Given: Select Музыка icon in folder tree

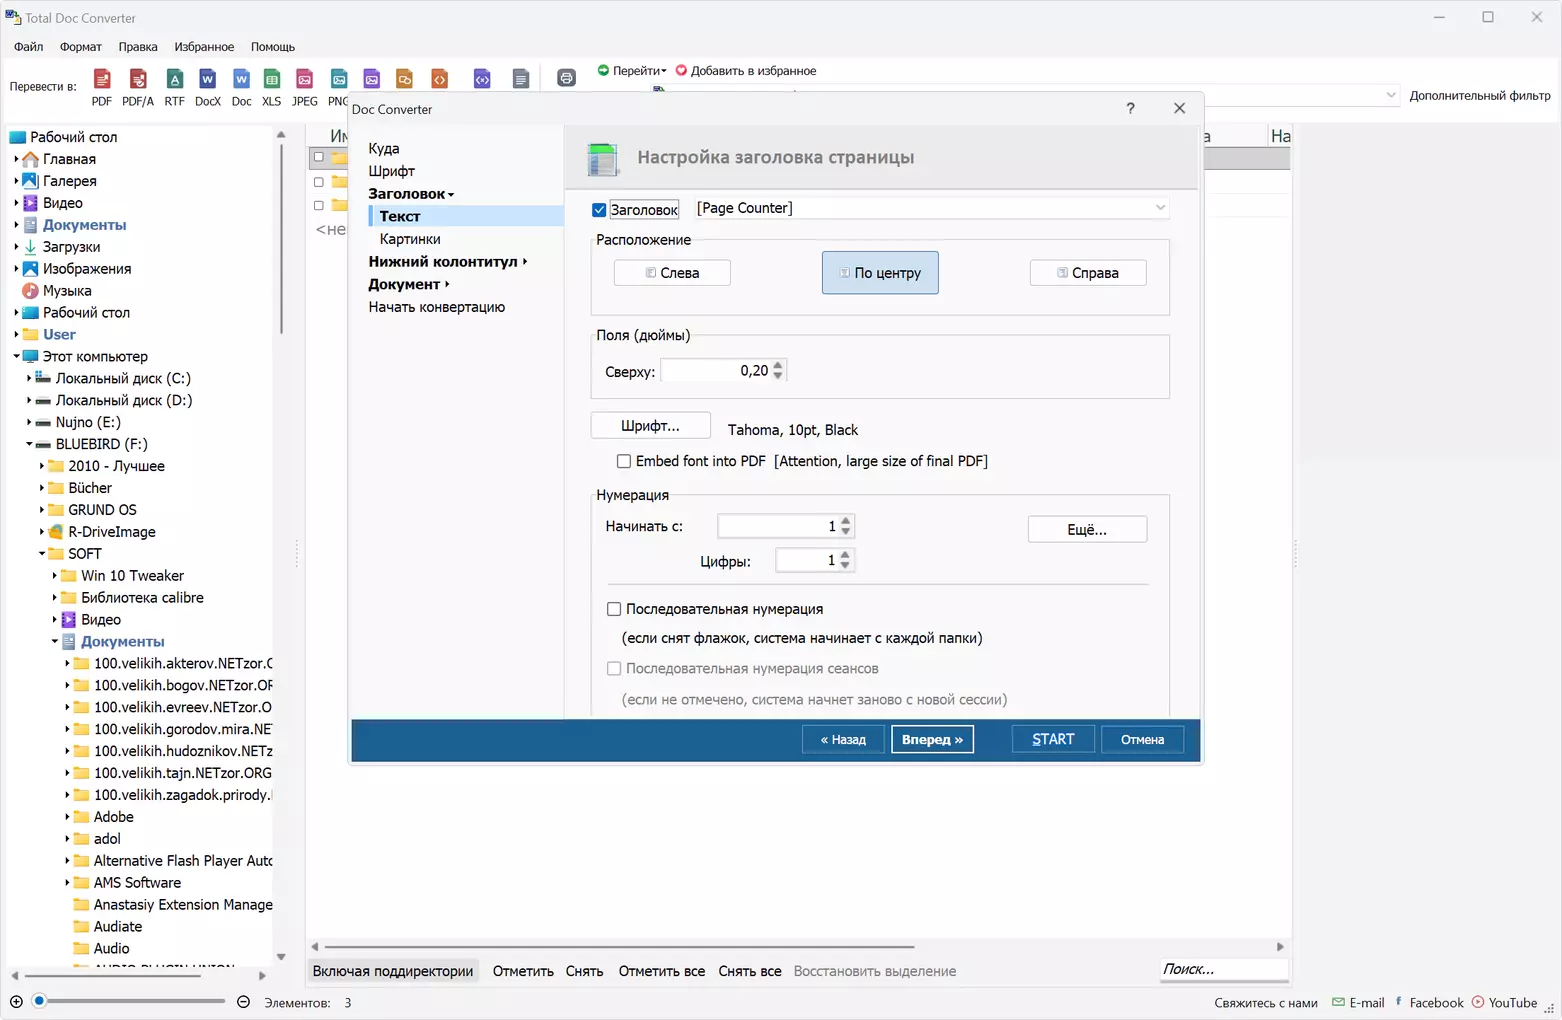Looking at the screenshot, I should click(x=30, y=291).
